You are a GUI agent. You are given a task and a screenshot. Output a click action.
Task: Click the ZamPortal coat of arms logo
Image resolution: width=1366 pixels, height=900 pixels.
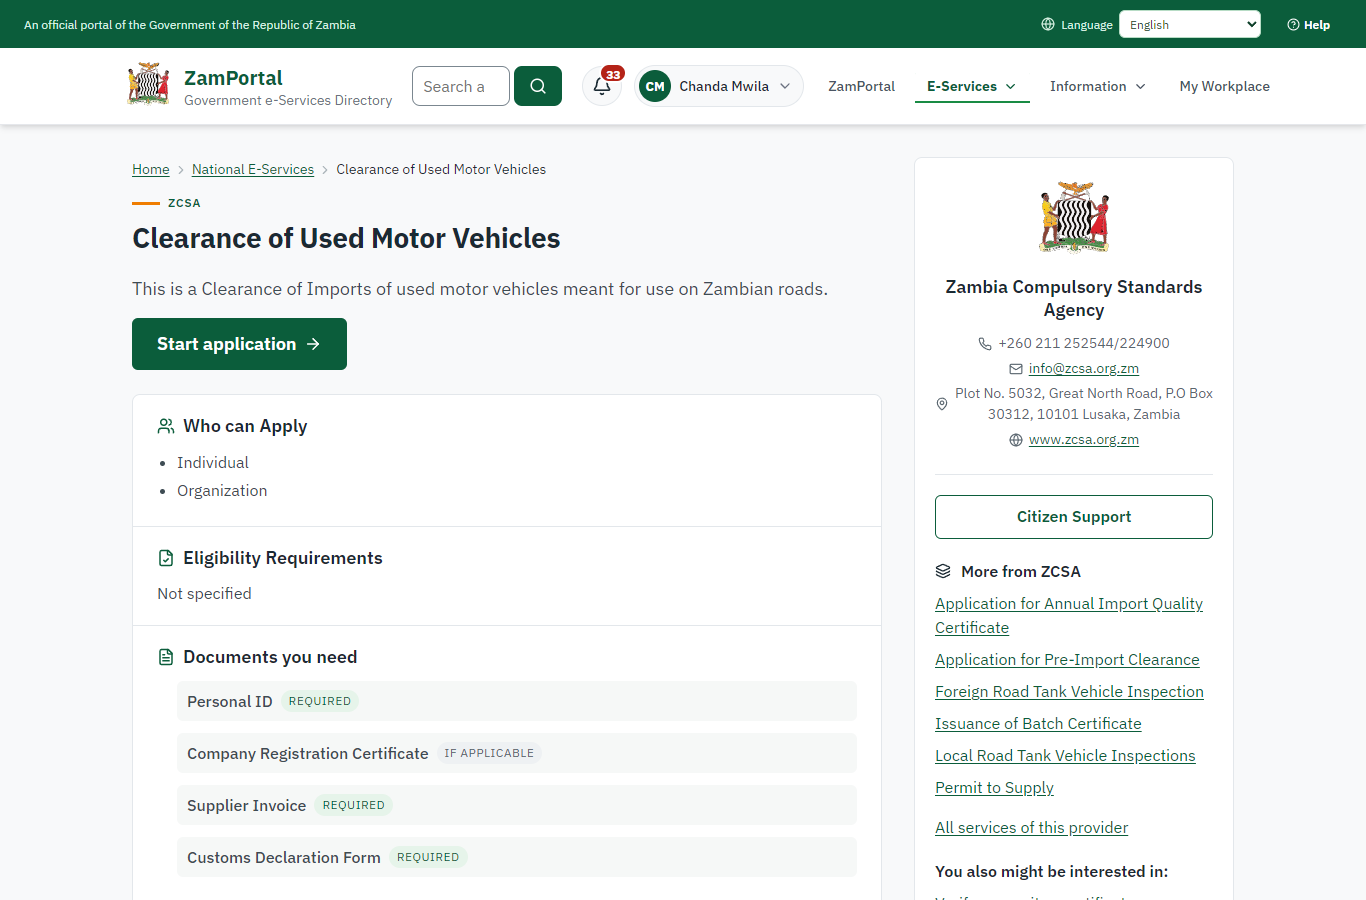coord(148,85)
